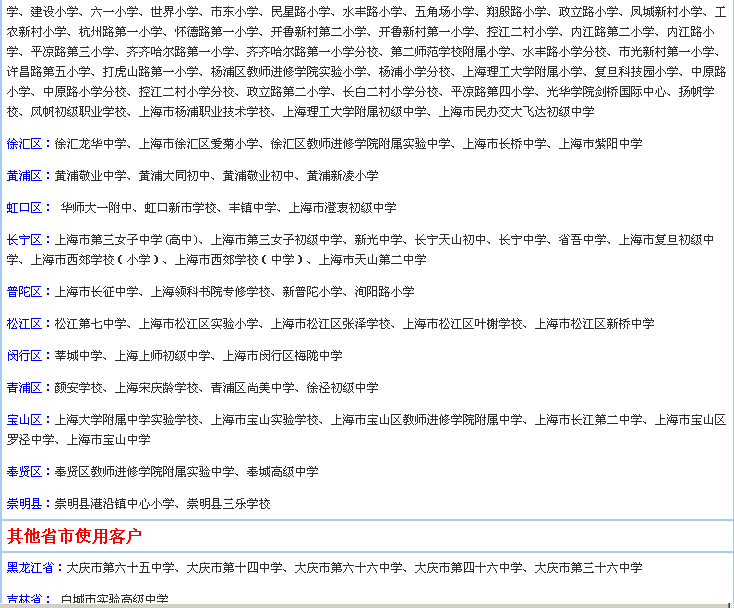Click the text 洵阳路小学
This screenshot has height=608, width=734.
385,292
